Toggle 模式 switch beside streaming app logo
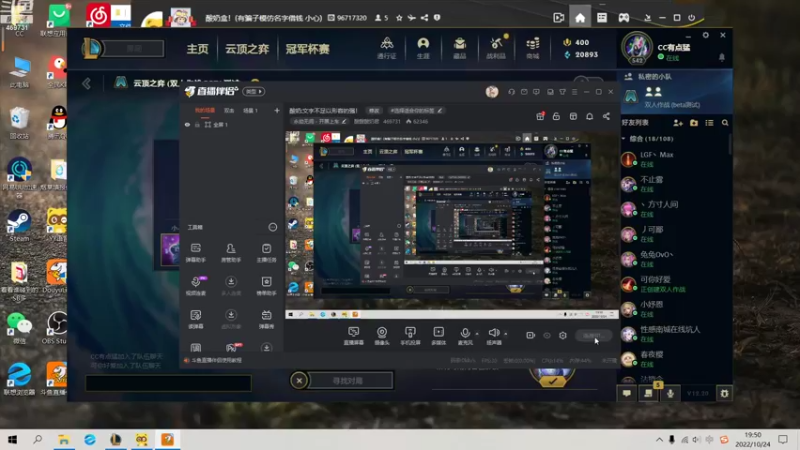800x450 pixels. click(254, 91)
